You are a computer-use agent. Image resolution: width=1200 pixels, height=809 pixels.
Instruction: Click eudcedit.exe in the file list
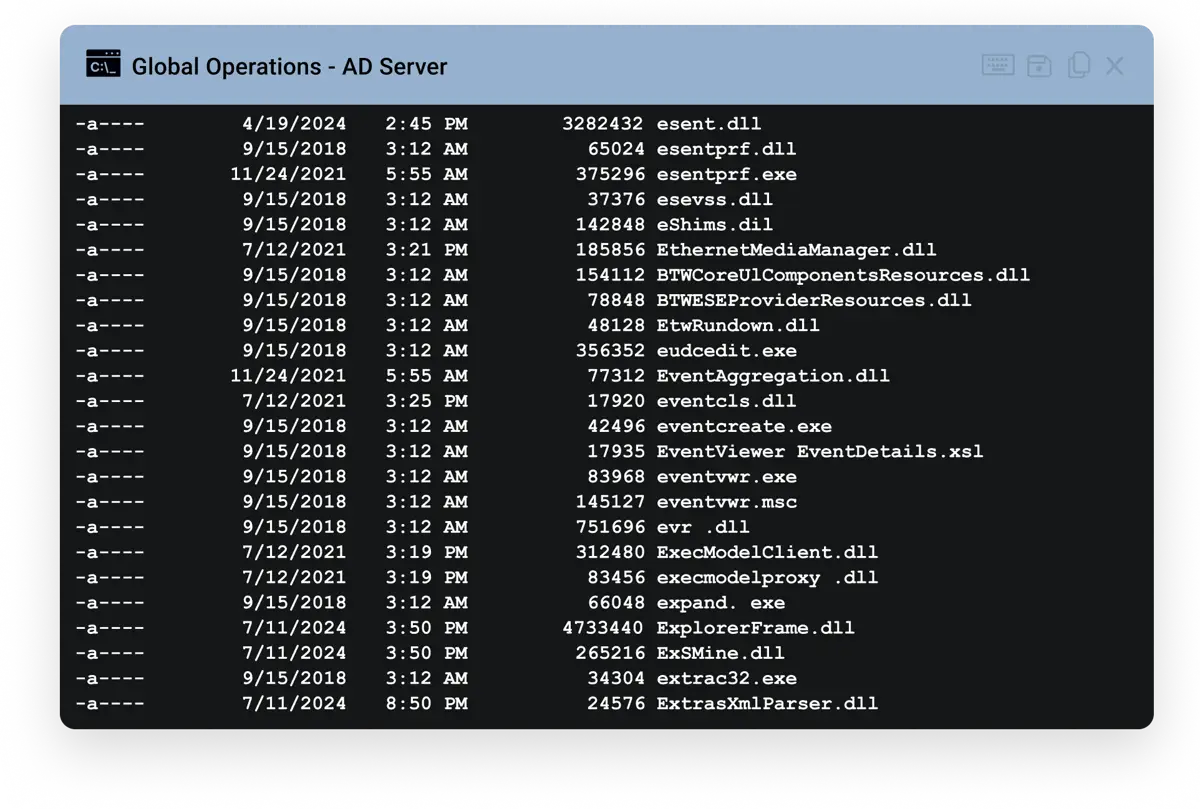tap(727, 351)
